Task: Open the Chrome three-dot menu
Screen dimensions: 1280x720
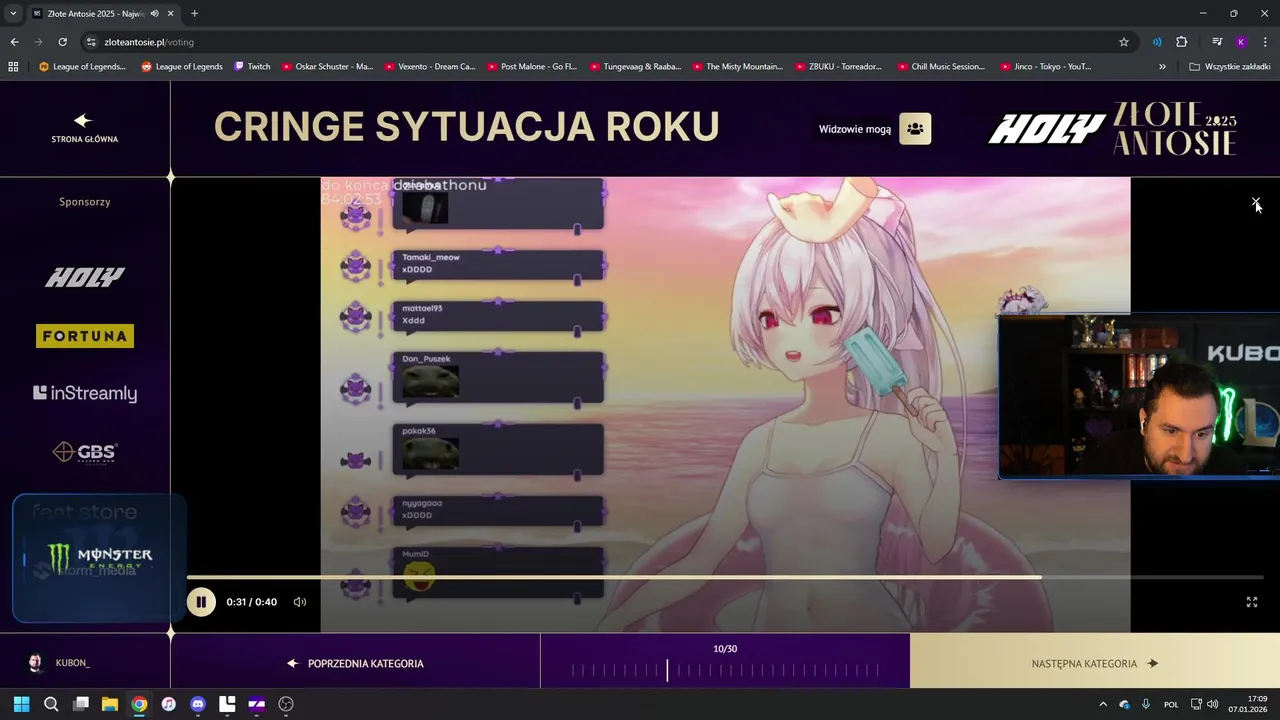Action: [1265, 42]
